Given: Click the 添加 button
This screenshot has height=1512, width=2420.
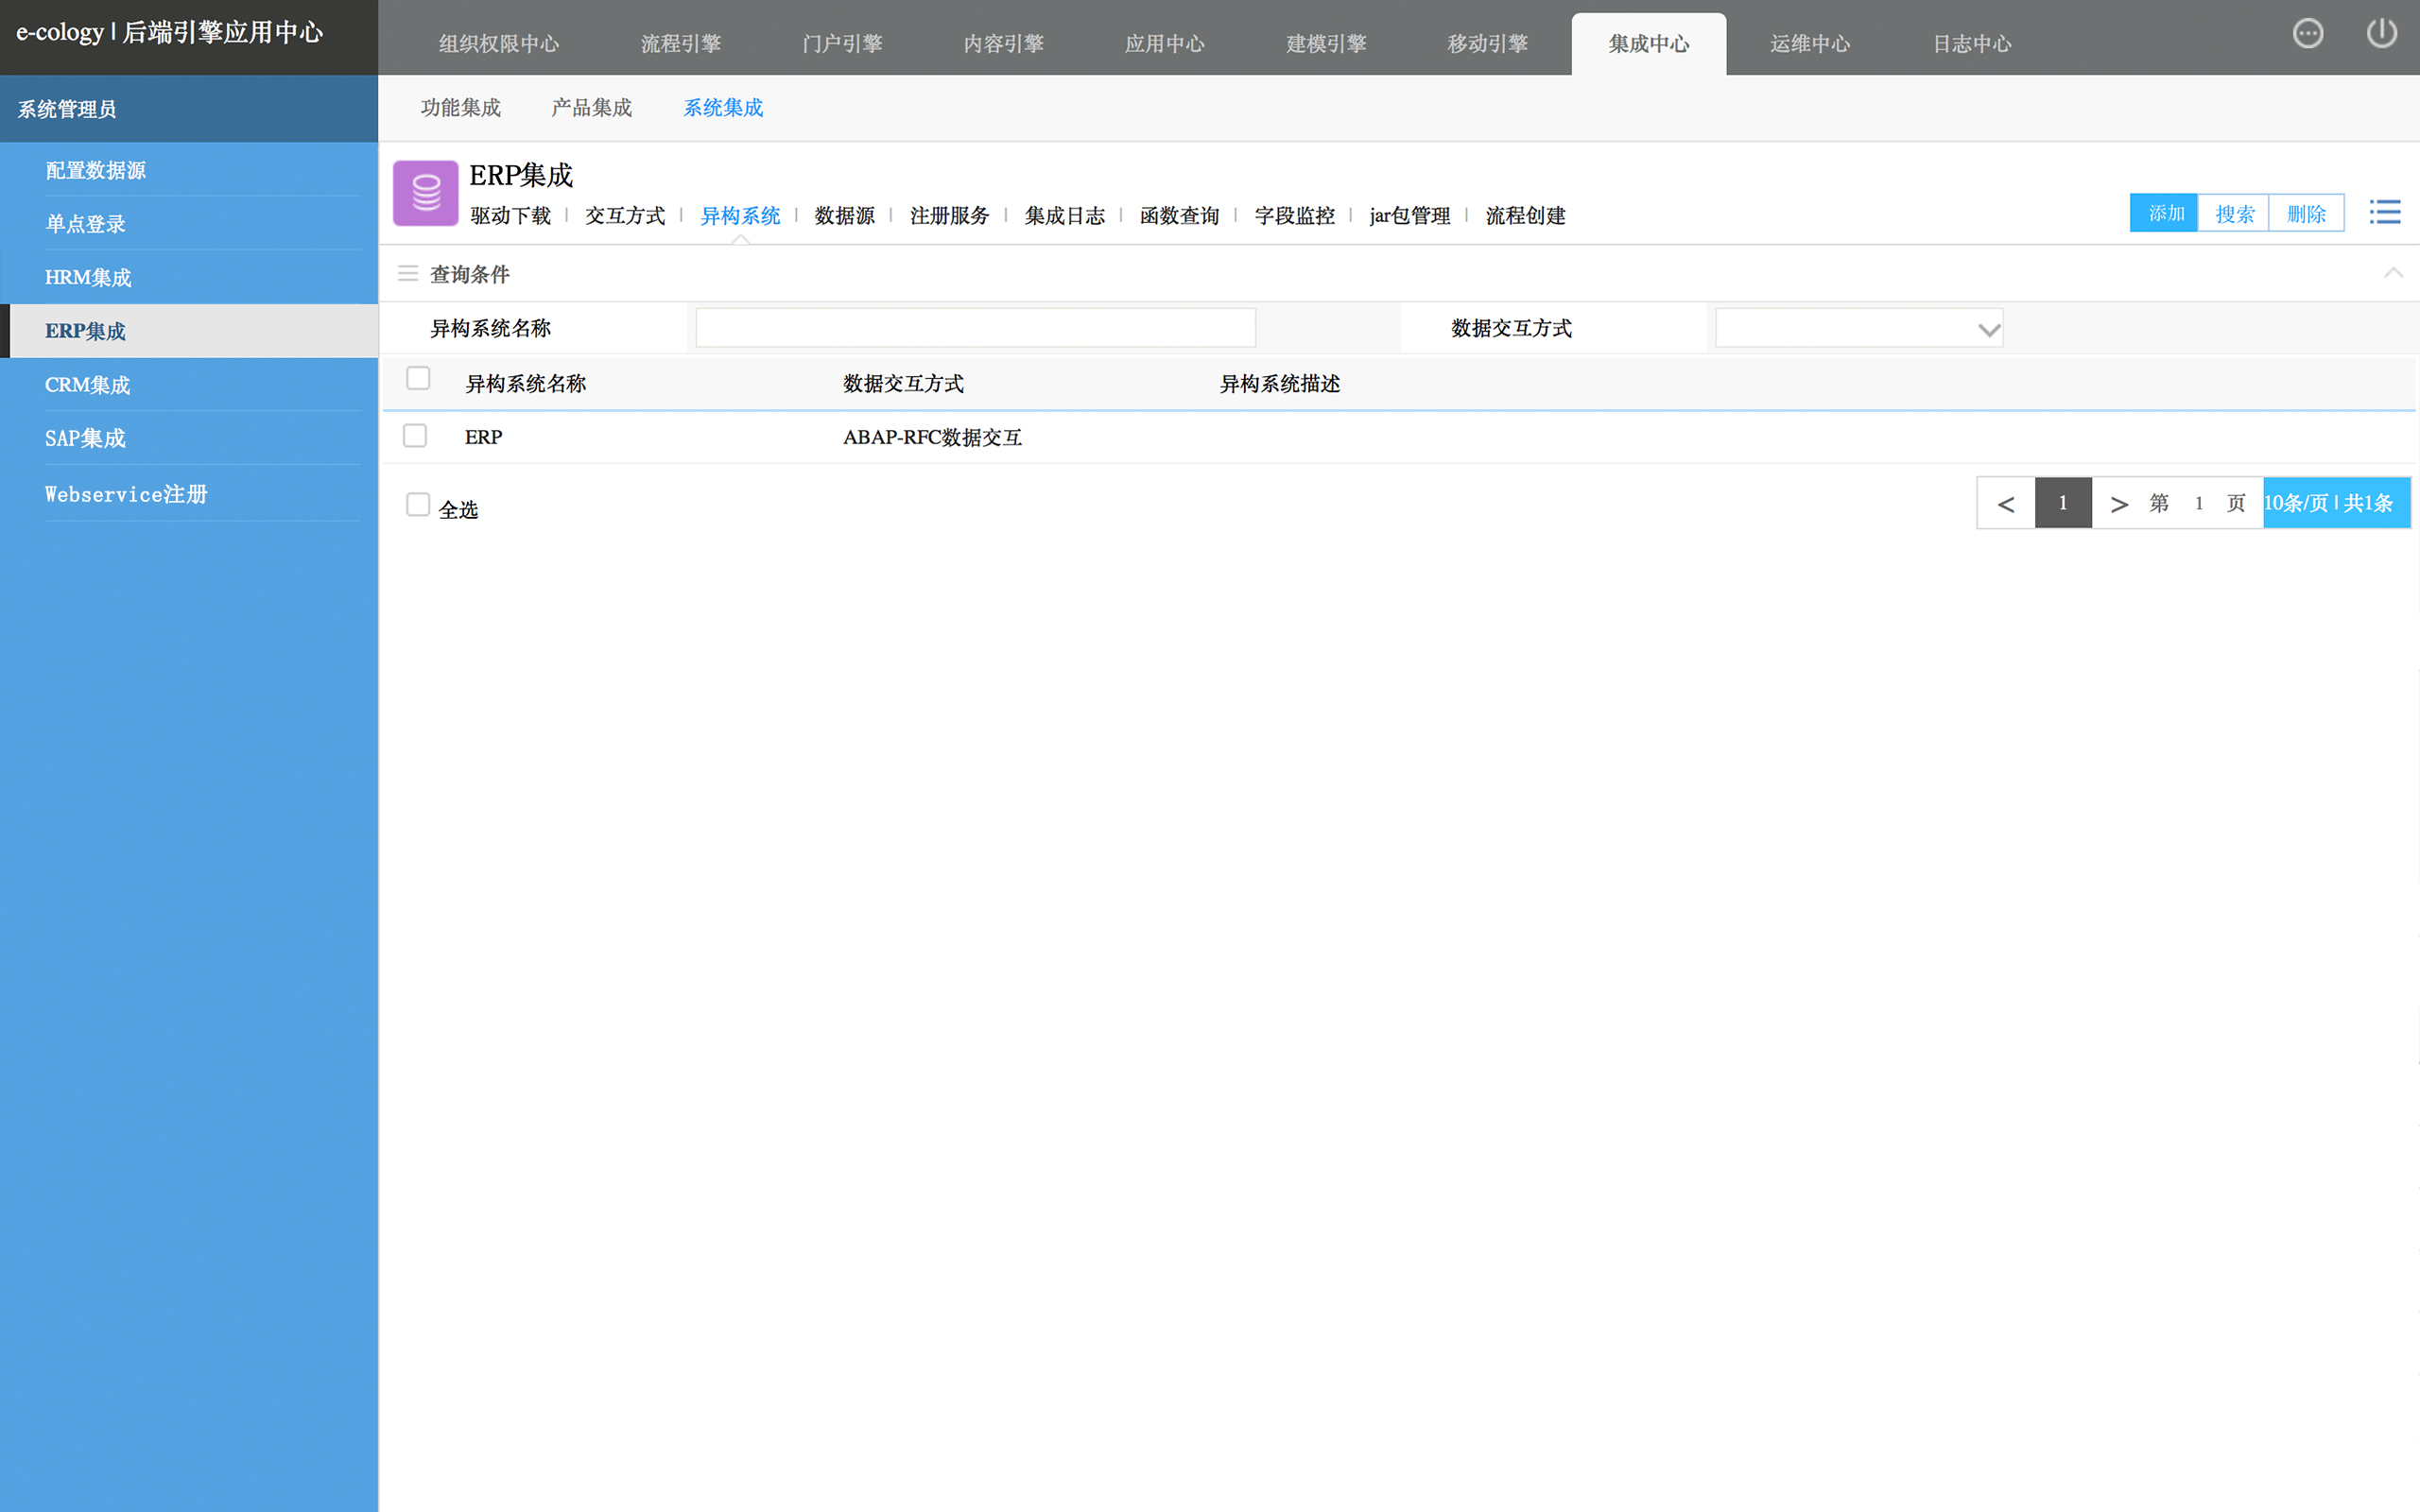Looking at the screenshot, I should (x=2164, y=213).
